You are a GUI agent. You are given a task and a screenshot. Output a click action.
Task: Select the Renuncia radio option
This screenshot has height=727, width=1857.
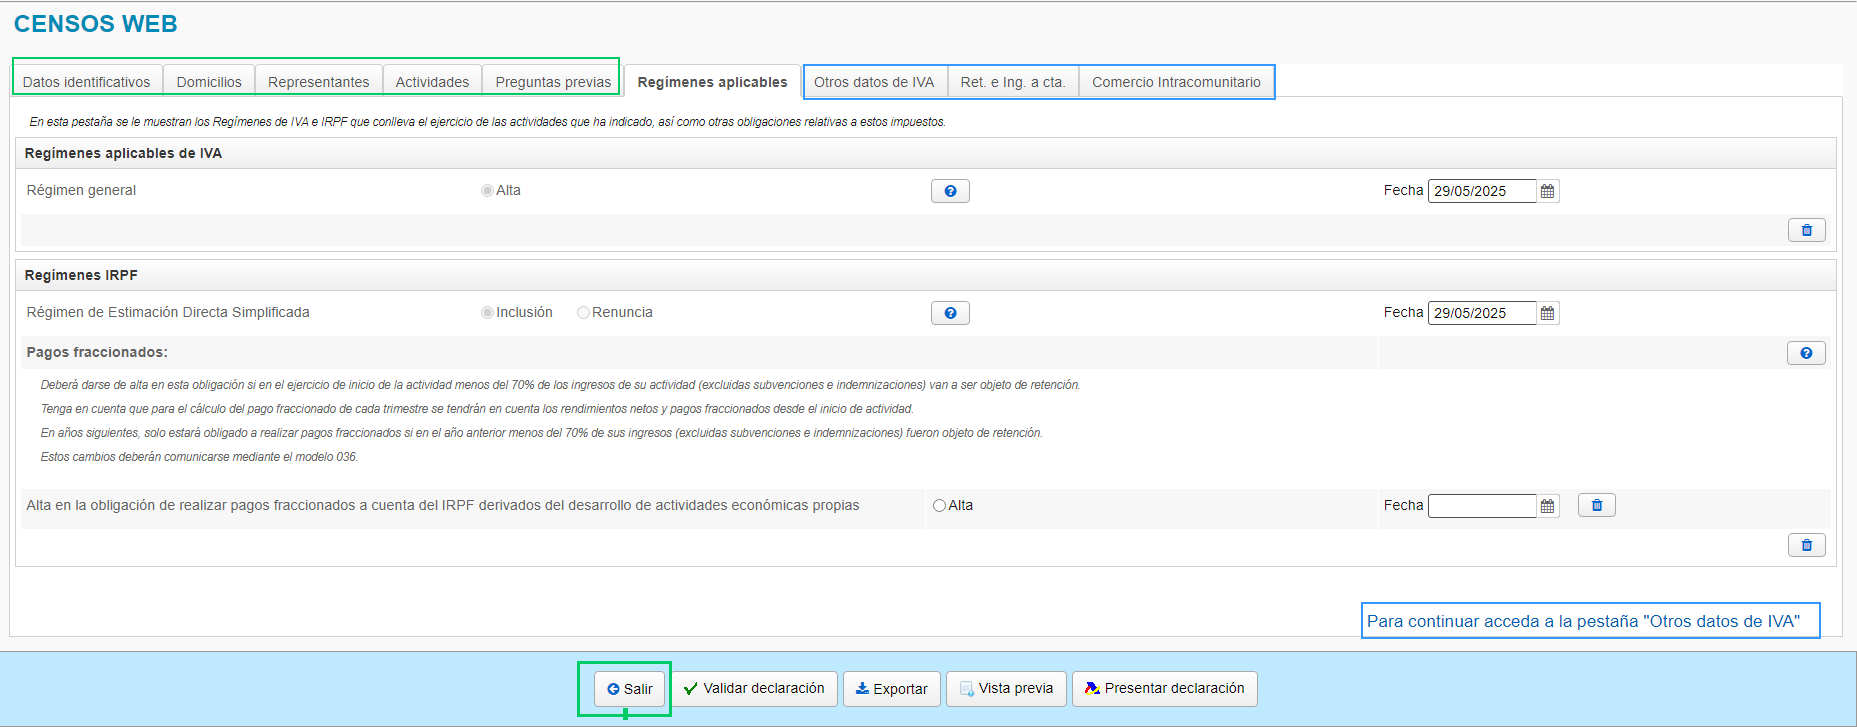point(583,313)
